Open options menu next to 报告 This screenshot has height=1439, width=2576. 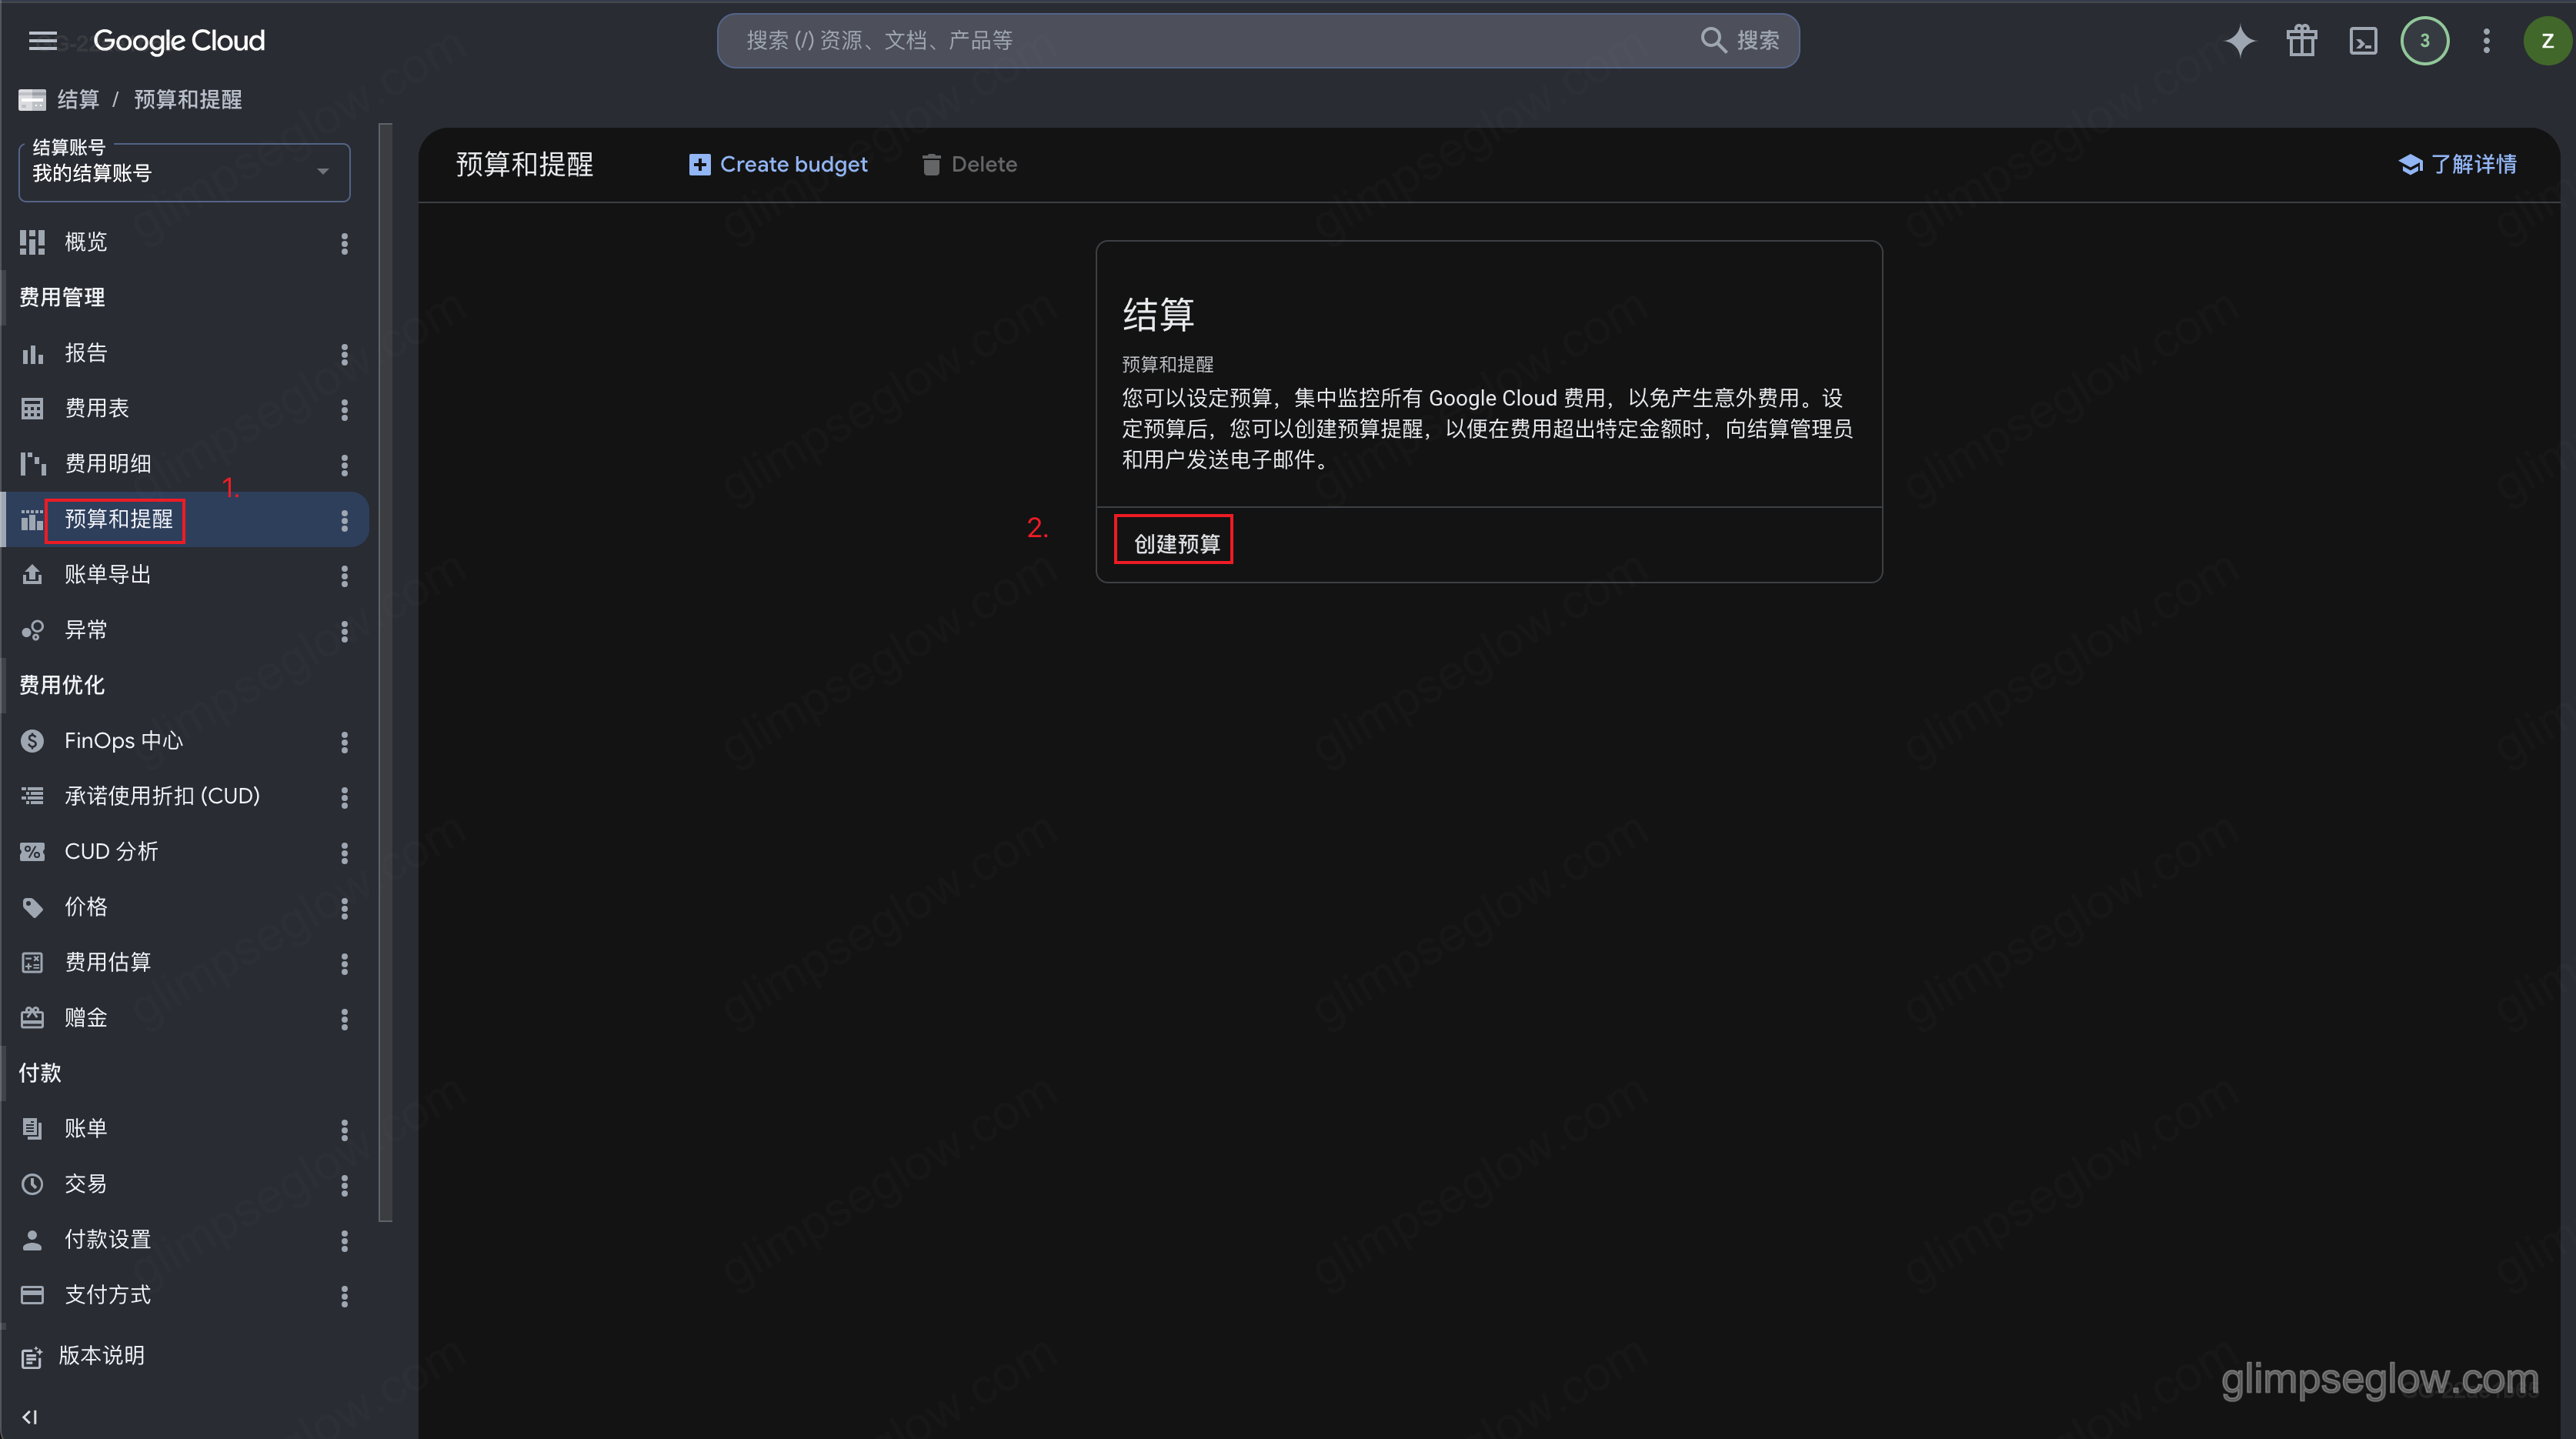tap(344, 354)
